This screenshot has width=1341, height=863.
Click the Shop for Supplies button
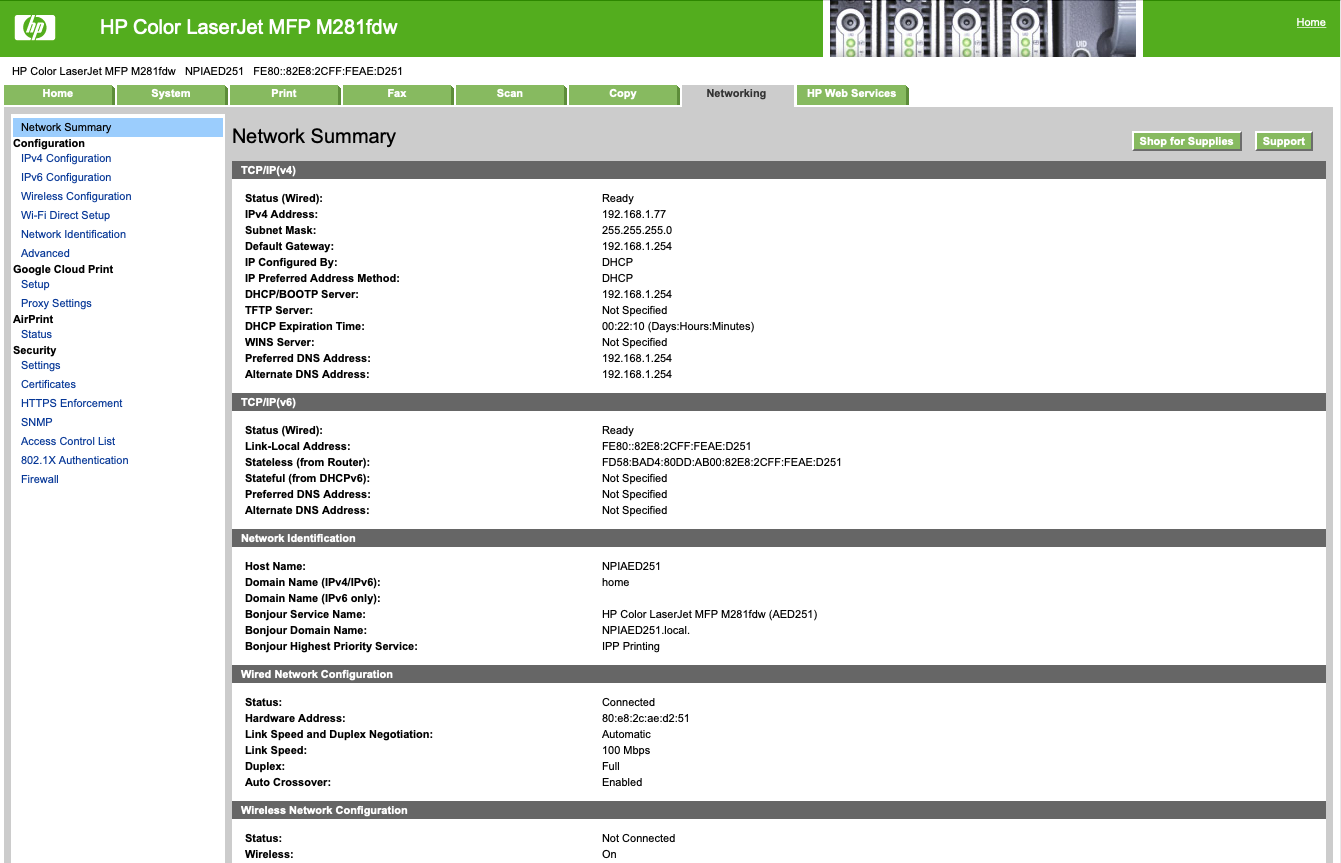point(1186,141)
